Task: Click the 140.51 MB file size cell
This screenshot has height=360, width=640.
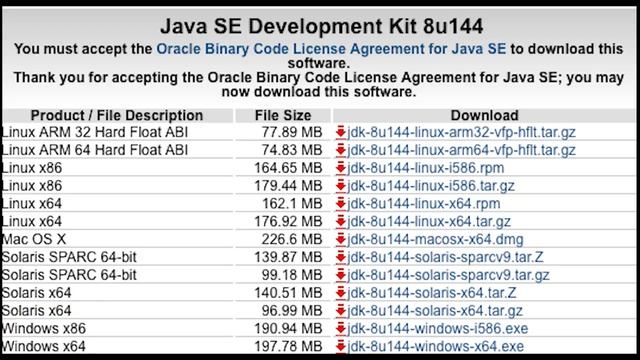Action: point(288,293)
